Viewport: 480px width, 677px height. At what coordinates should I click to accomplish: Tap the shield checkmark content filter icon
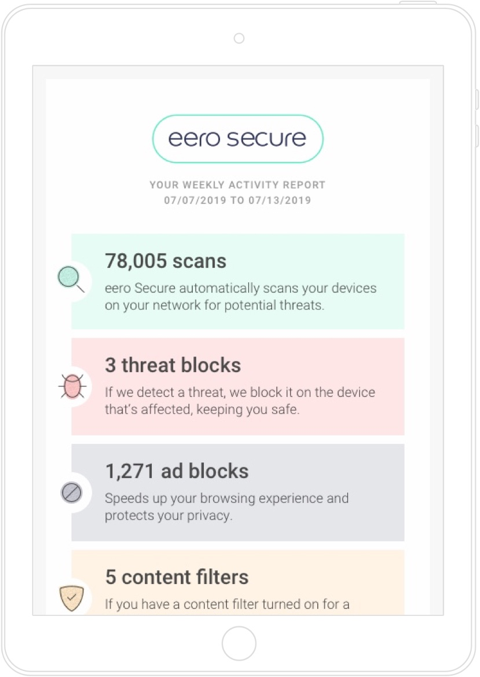(x=71, y=598)
